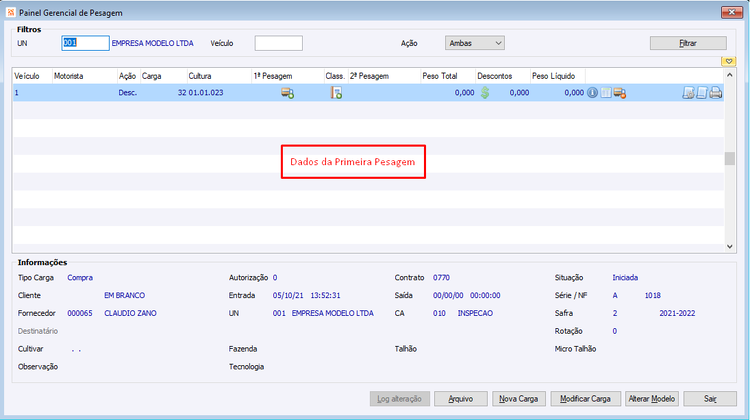
Task: Click the printer icon in the row
Action: 716,93
